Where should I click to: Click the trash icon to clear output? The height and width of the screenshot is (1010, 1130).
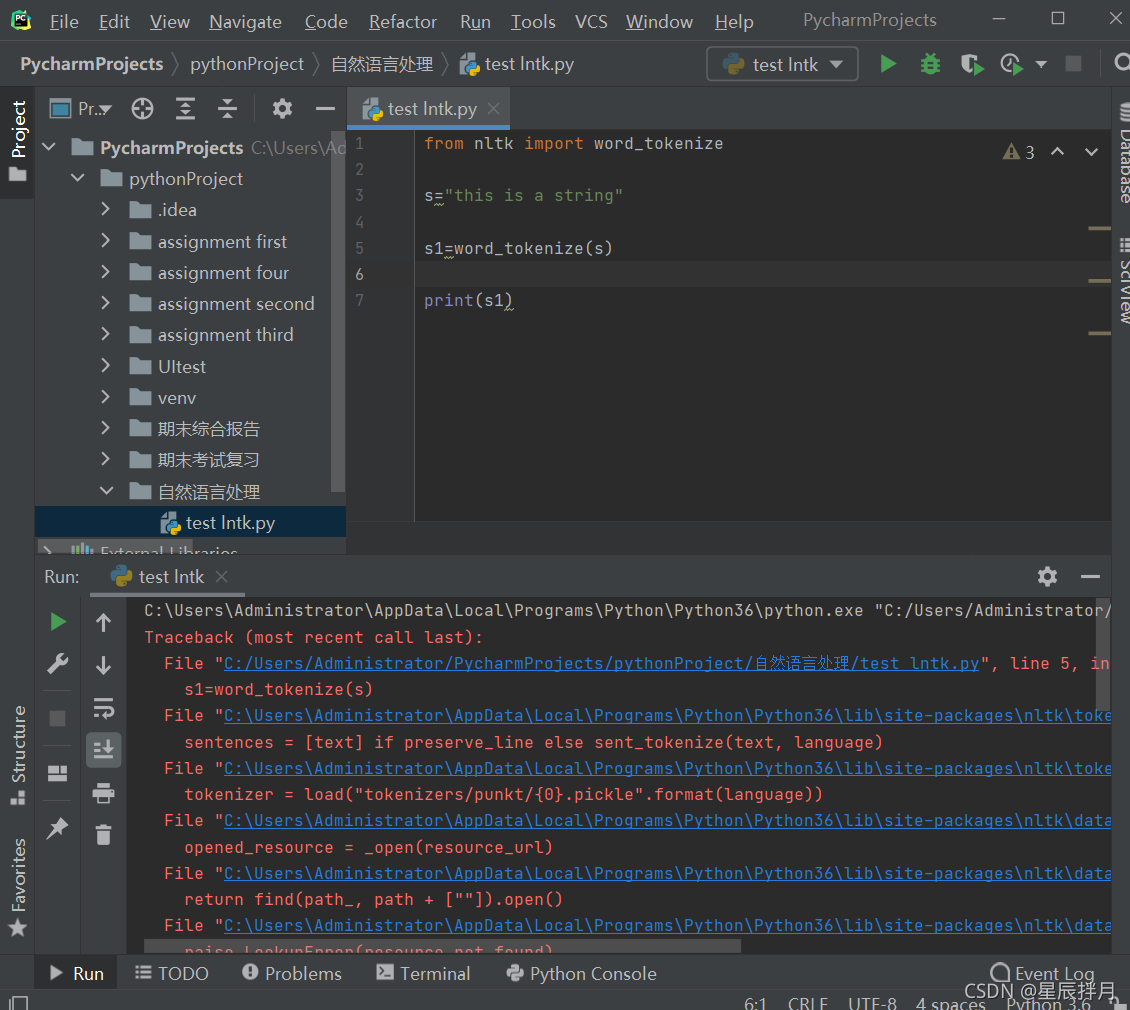point(103,834)
